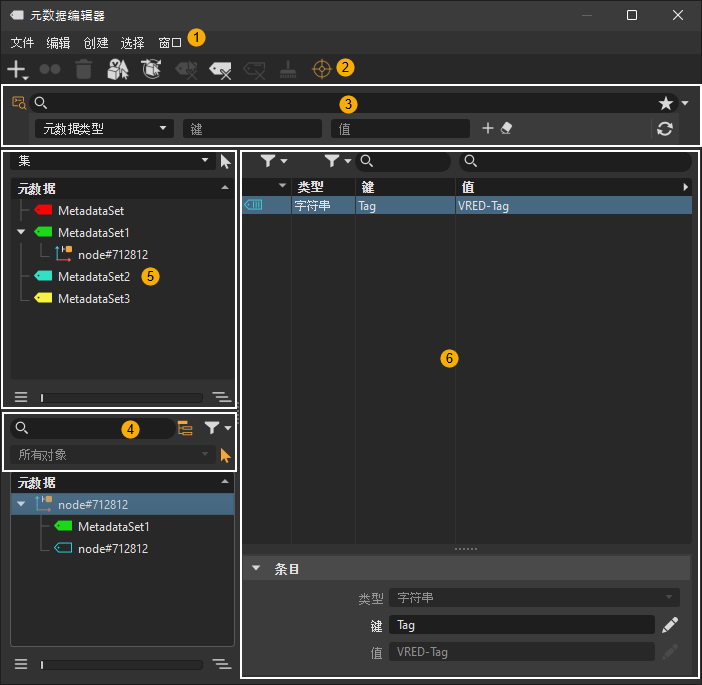Click the pencil edit icon beside Tag key

(670, 625)
